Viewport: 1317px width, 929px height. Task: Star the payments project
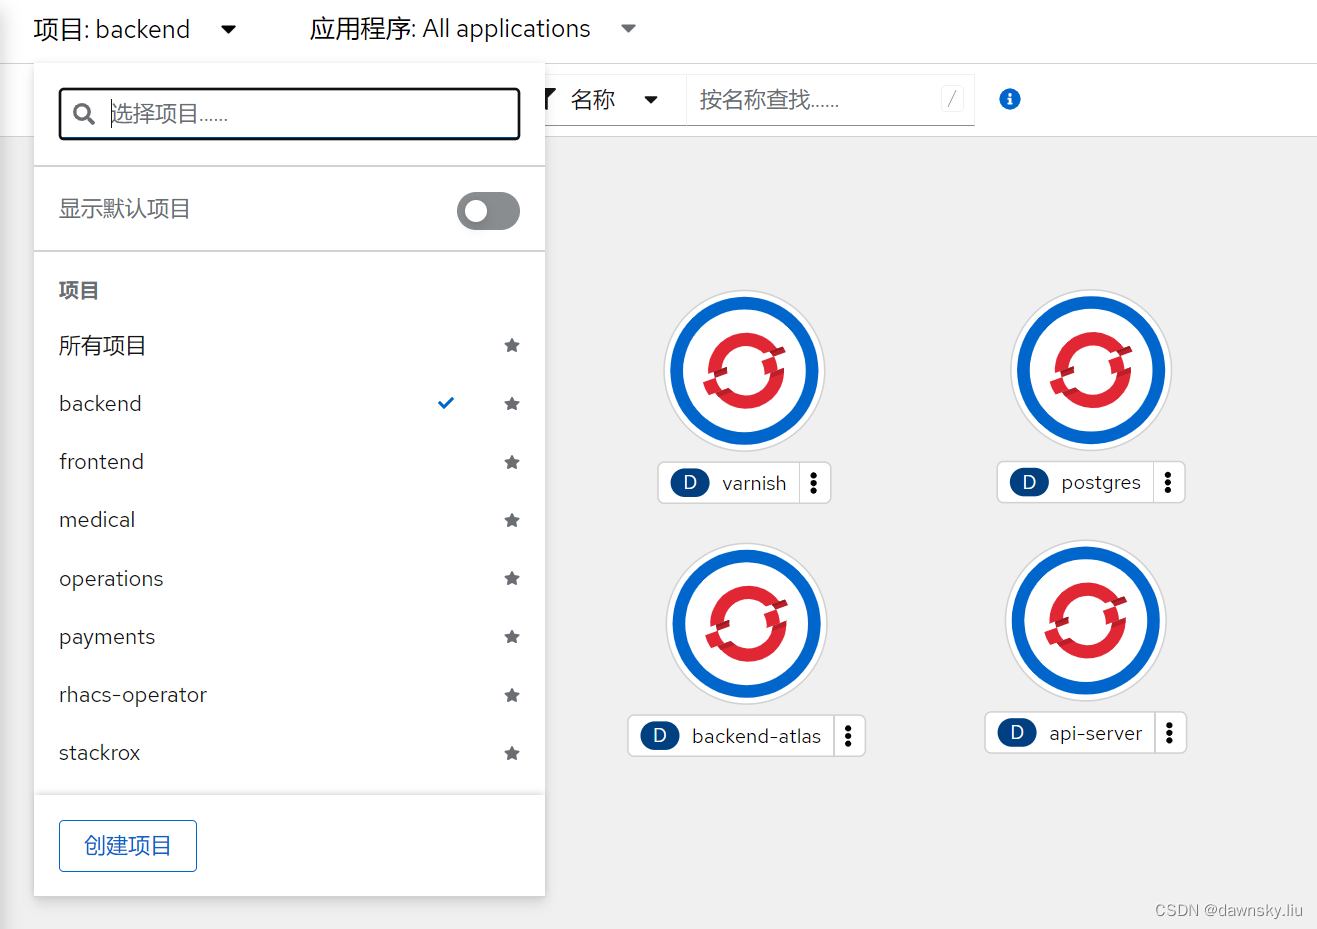click(512, 637)
